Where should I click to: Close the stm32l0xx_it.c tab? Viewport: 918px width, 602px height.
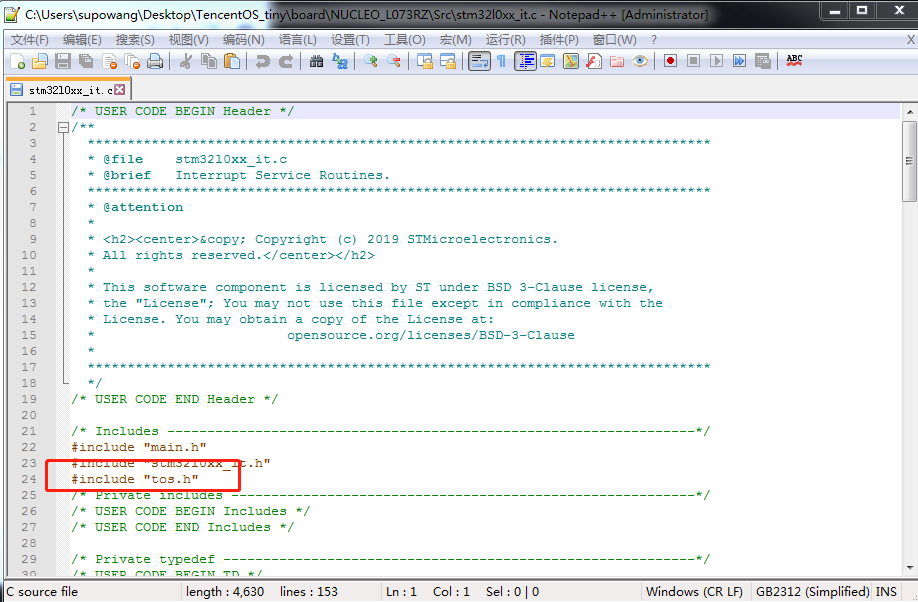tap(120, 90)
